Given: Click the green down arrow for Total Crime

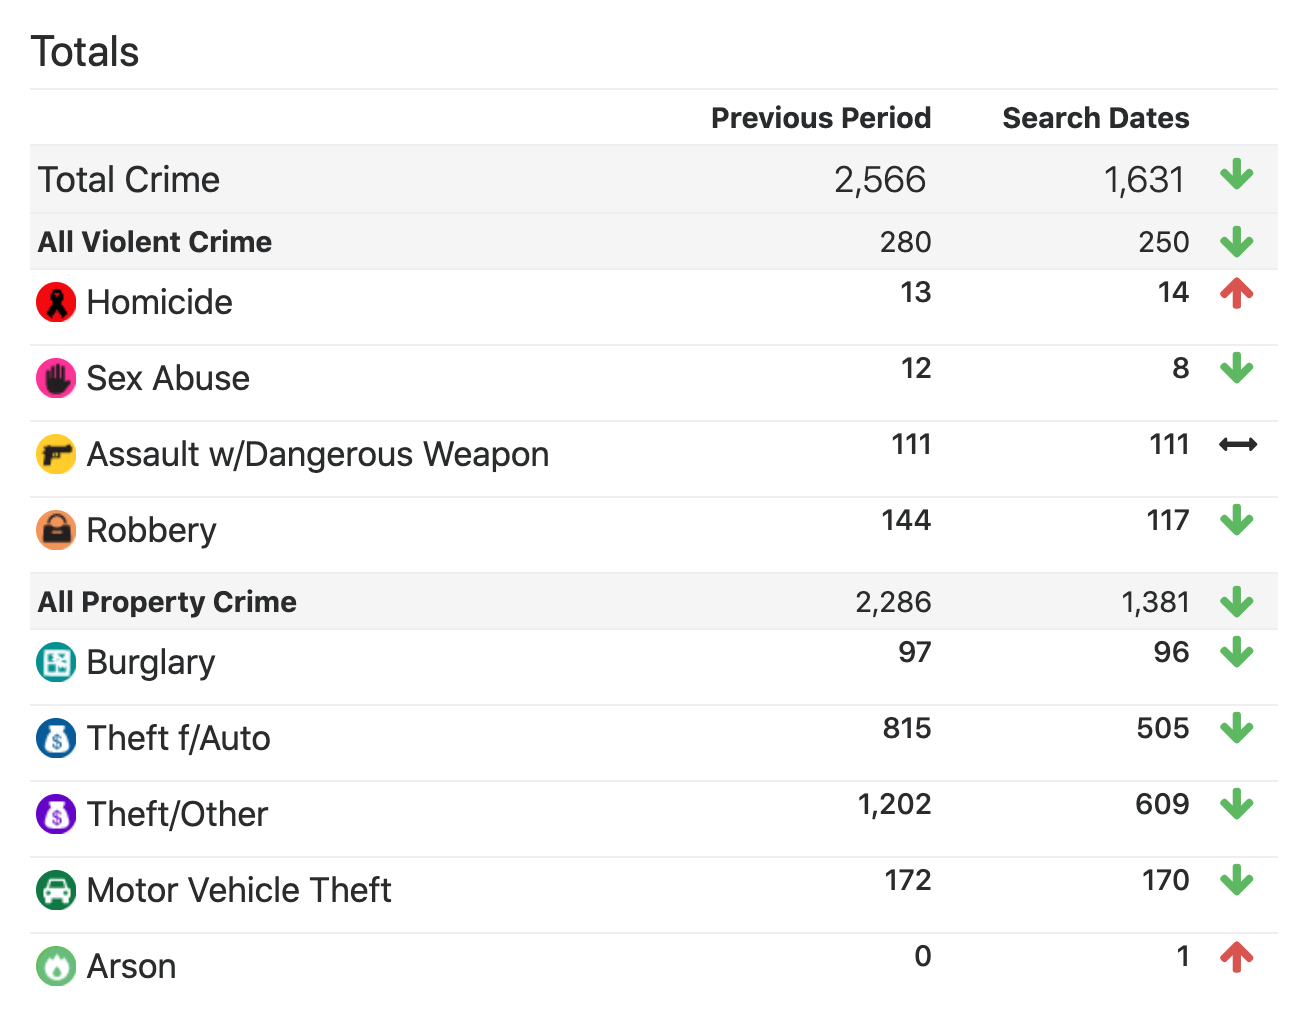Looking at the screenshot, I should (1237, 175).
